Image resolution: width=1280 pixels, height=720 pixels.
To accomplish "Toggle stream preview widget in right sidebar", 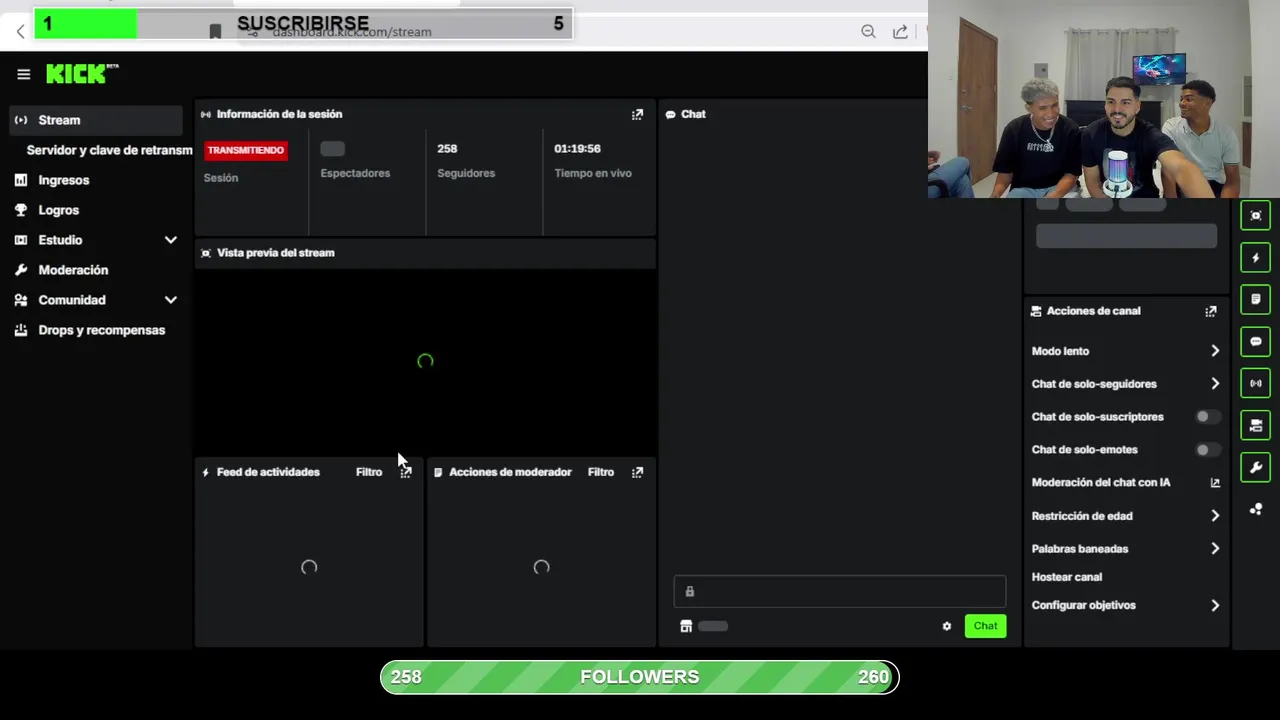I will 1256,215.
